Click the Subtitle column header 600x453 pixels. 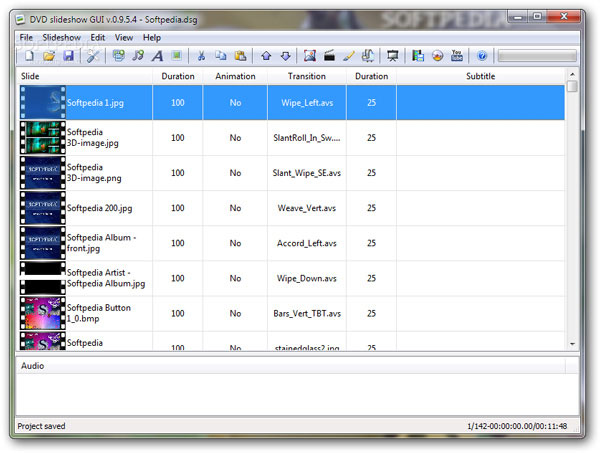pyautogui.click(x=481, y=76)
